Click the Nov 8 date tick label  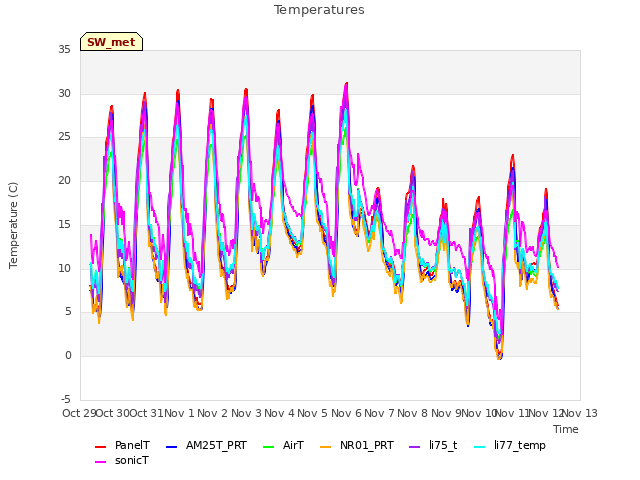point(412,413)
